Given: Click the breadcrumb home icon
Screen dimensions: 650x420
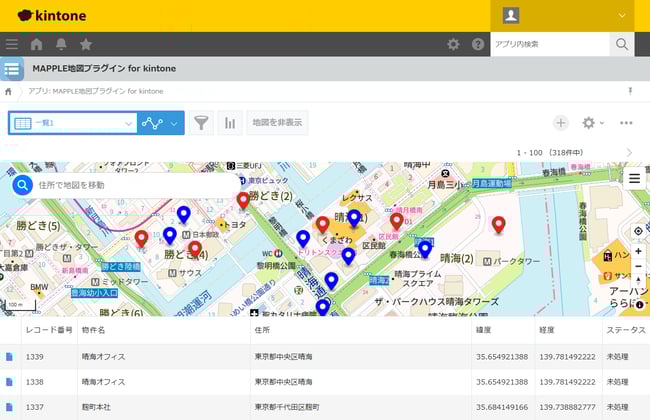Looking at the screenshot, I should click(x=8, y=92).
